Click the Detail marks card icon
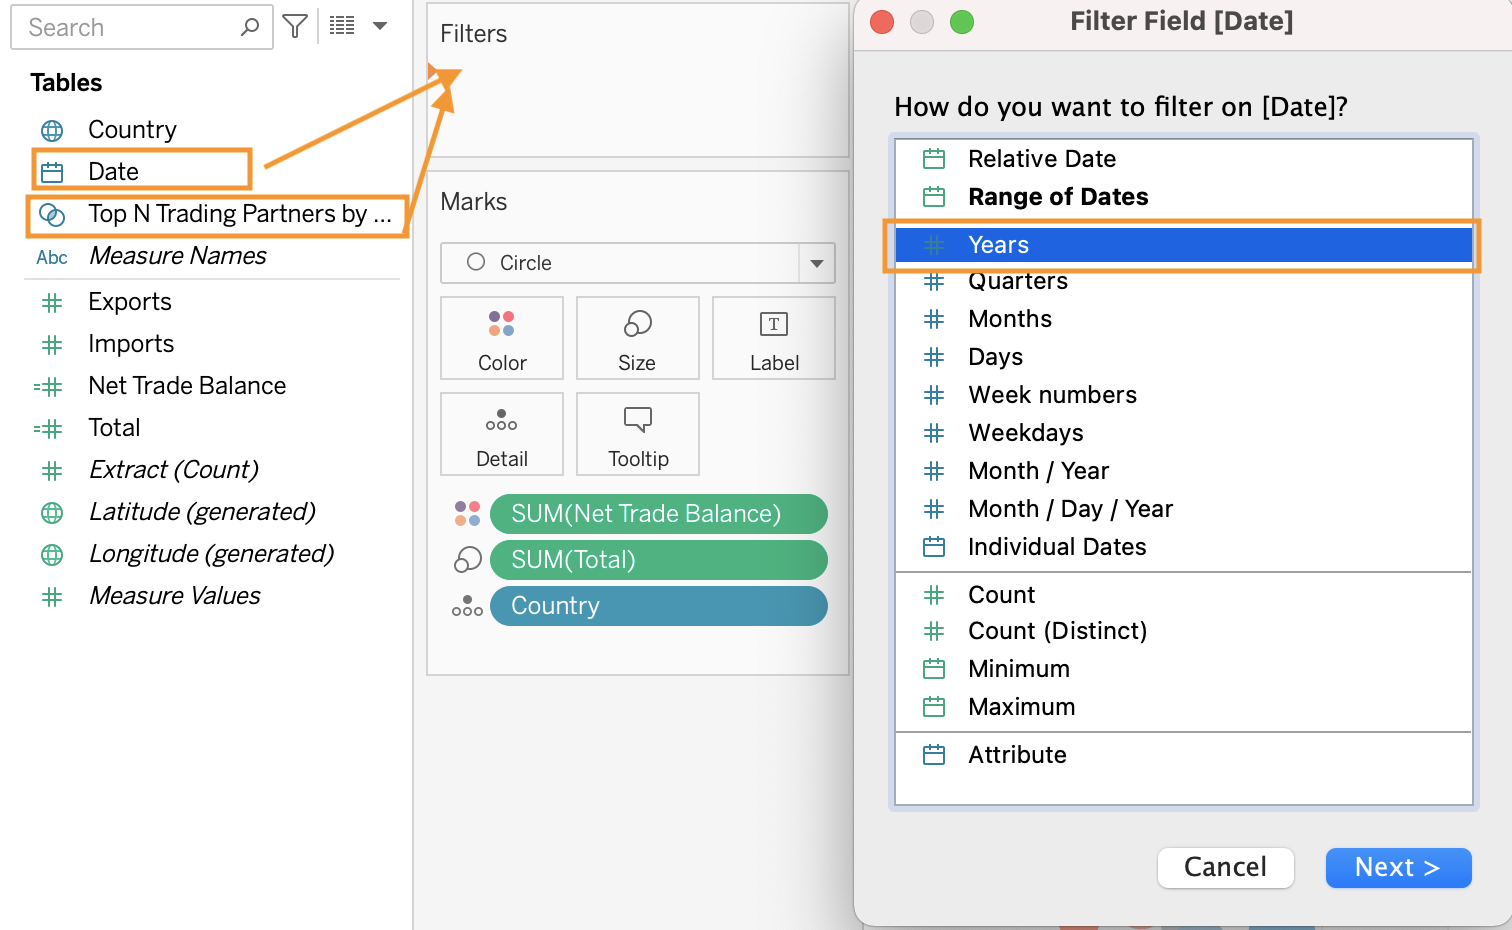1512x930 pixels. click(501, 420)
